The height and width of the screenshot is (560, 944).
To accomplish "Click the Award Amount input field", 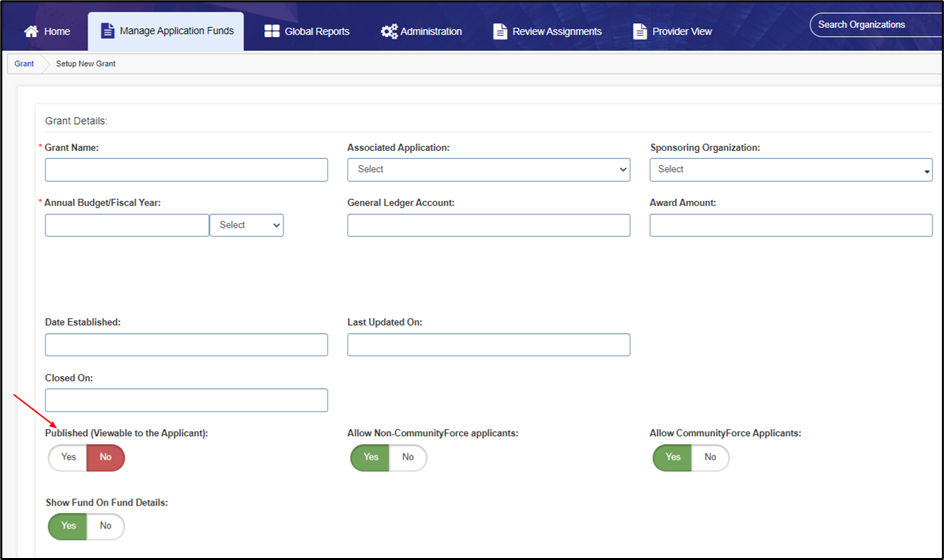I will 790,225.
